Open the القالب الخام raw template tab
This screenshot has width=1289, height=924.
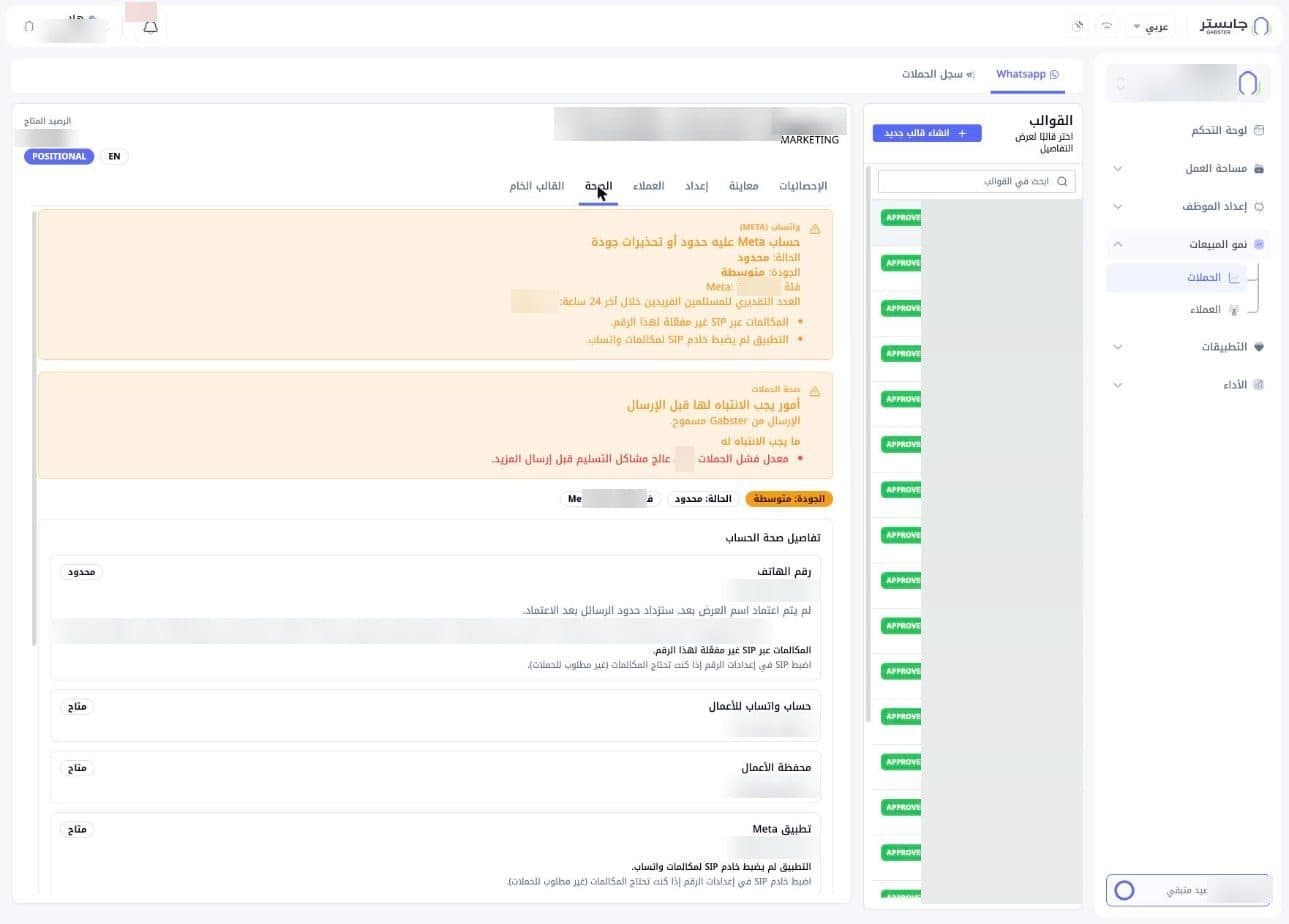click(537, 186)
